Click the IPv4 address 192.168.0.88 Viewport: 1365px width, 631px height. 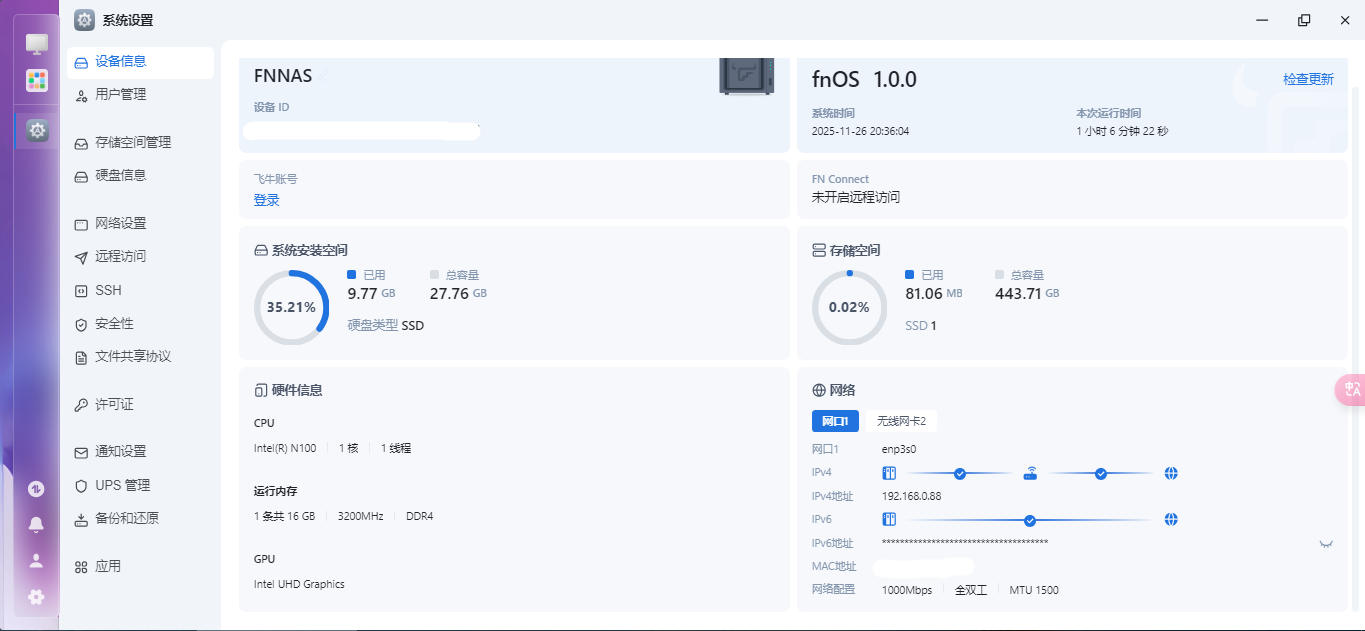911,496
